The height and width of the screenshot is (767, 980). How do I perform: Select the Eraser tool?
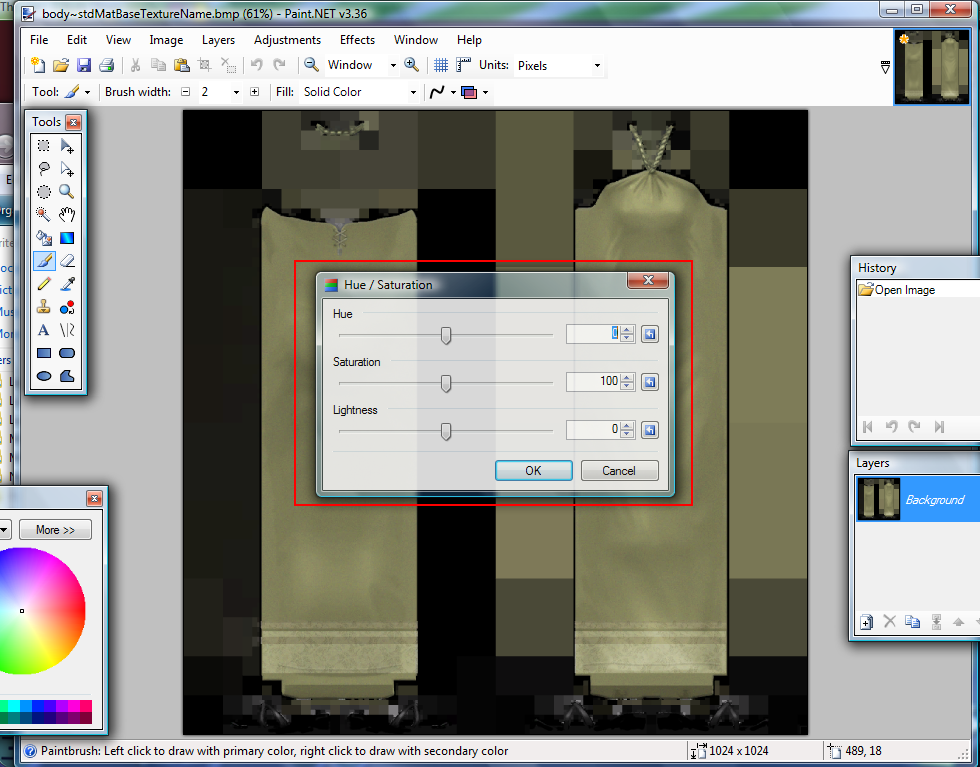[67, 261]
